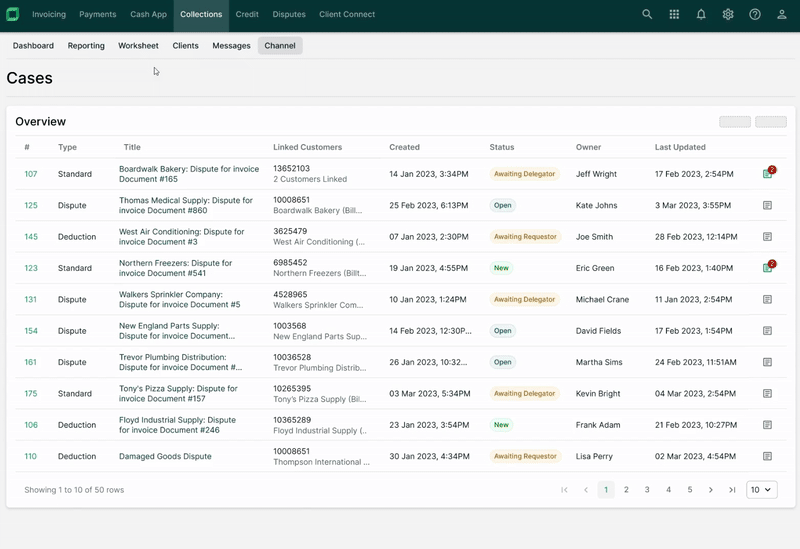The image size is (800, 549).
Task: Go to page 3
Action: click(647, 490)
